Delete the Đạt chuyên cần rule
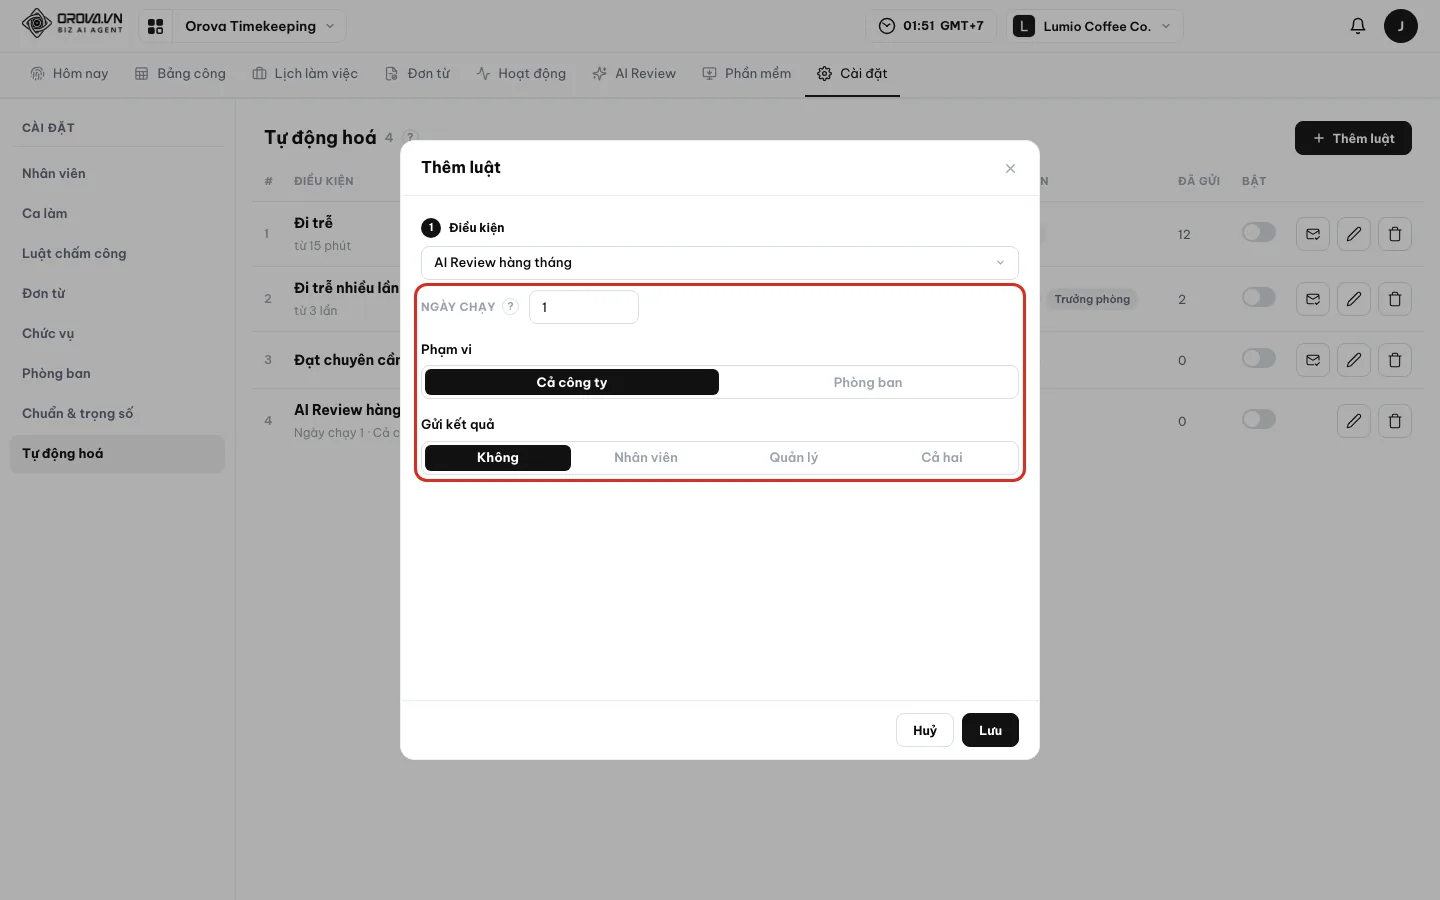The width and height of the screenshot is (1440, 900). (x=1395, y=360)
